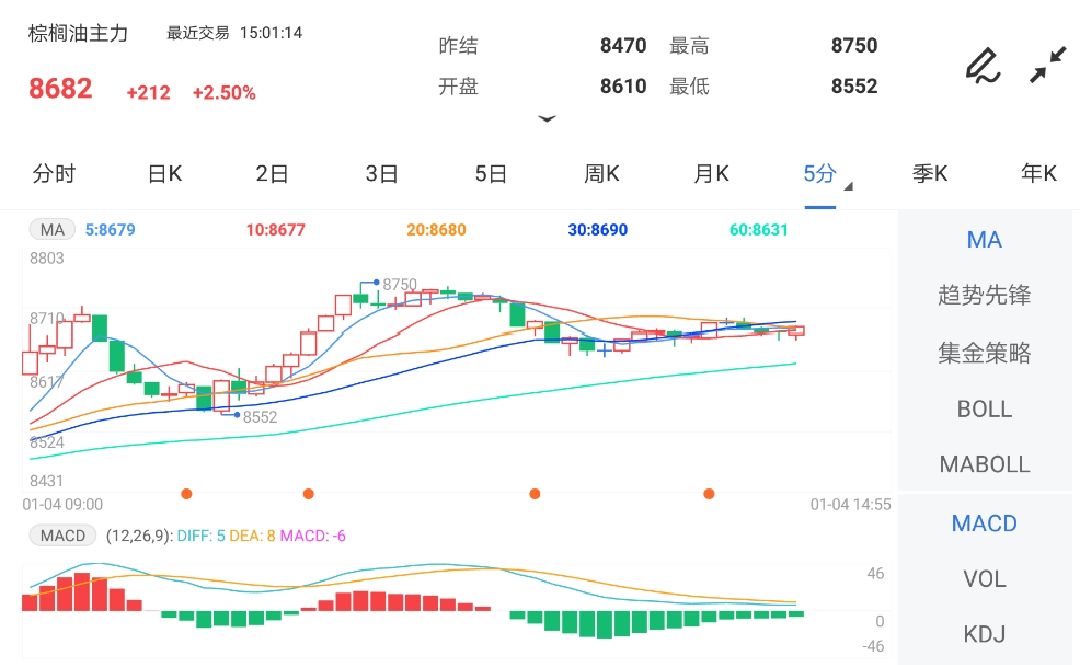Collapse chart with the shrink arrows icon
1080x665 pixels.
(1048, 65)
